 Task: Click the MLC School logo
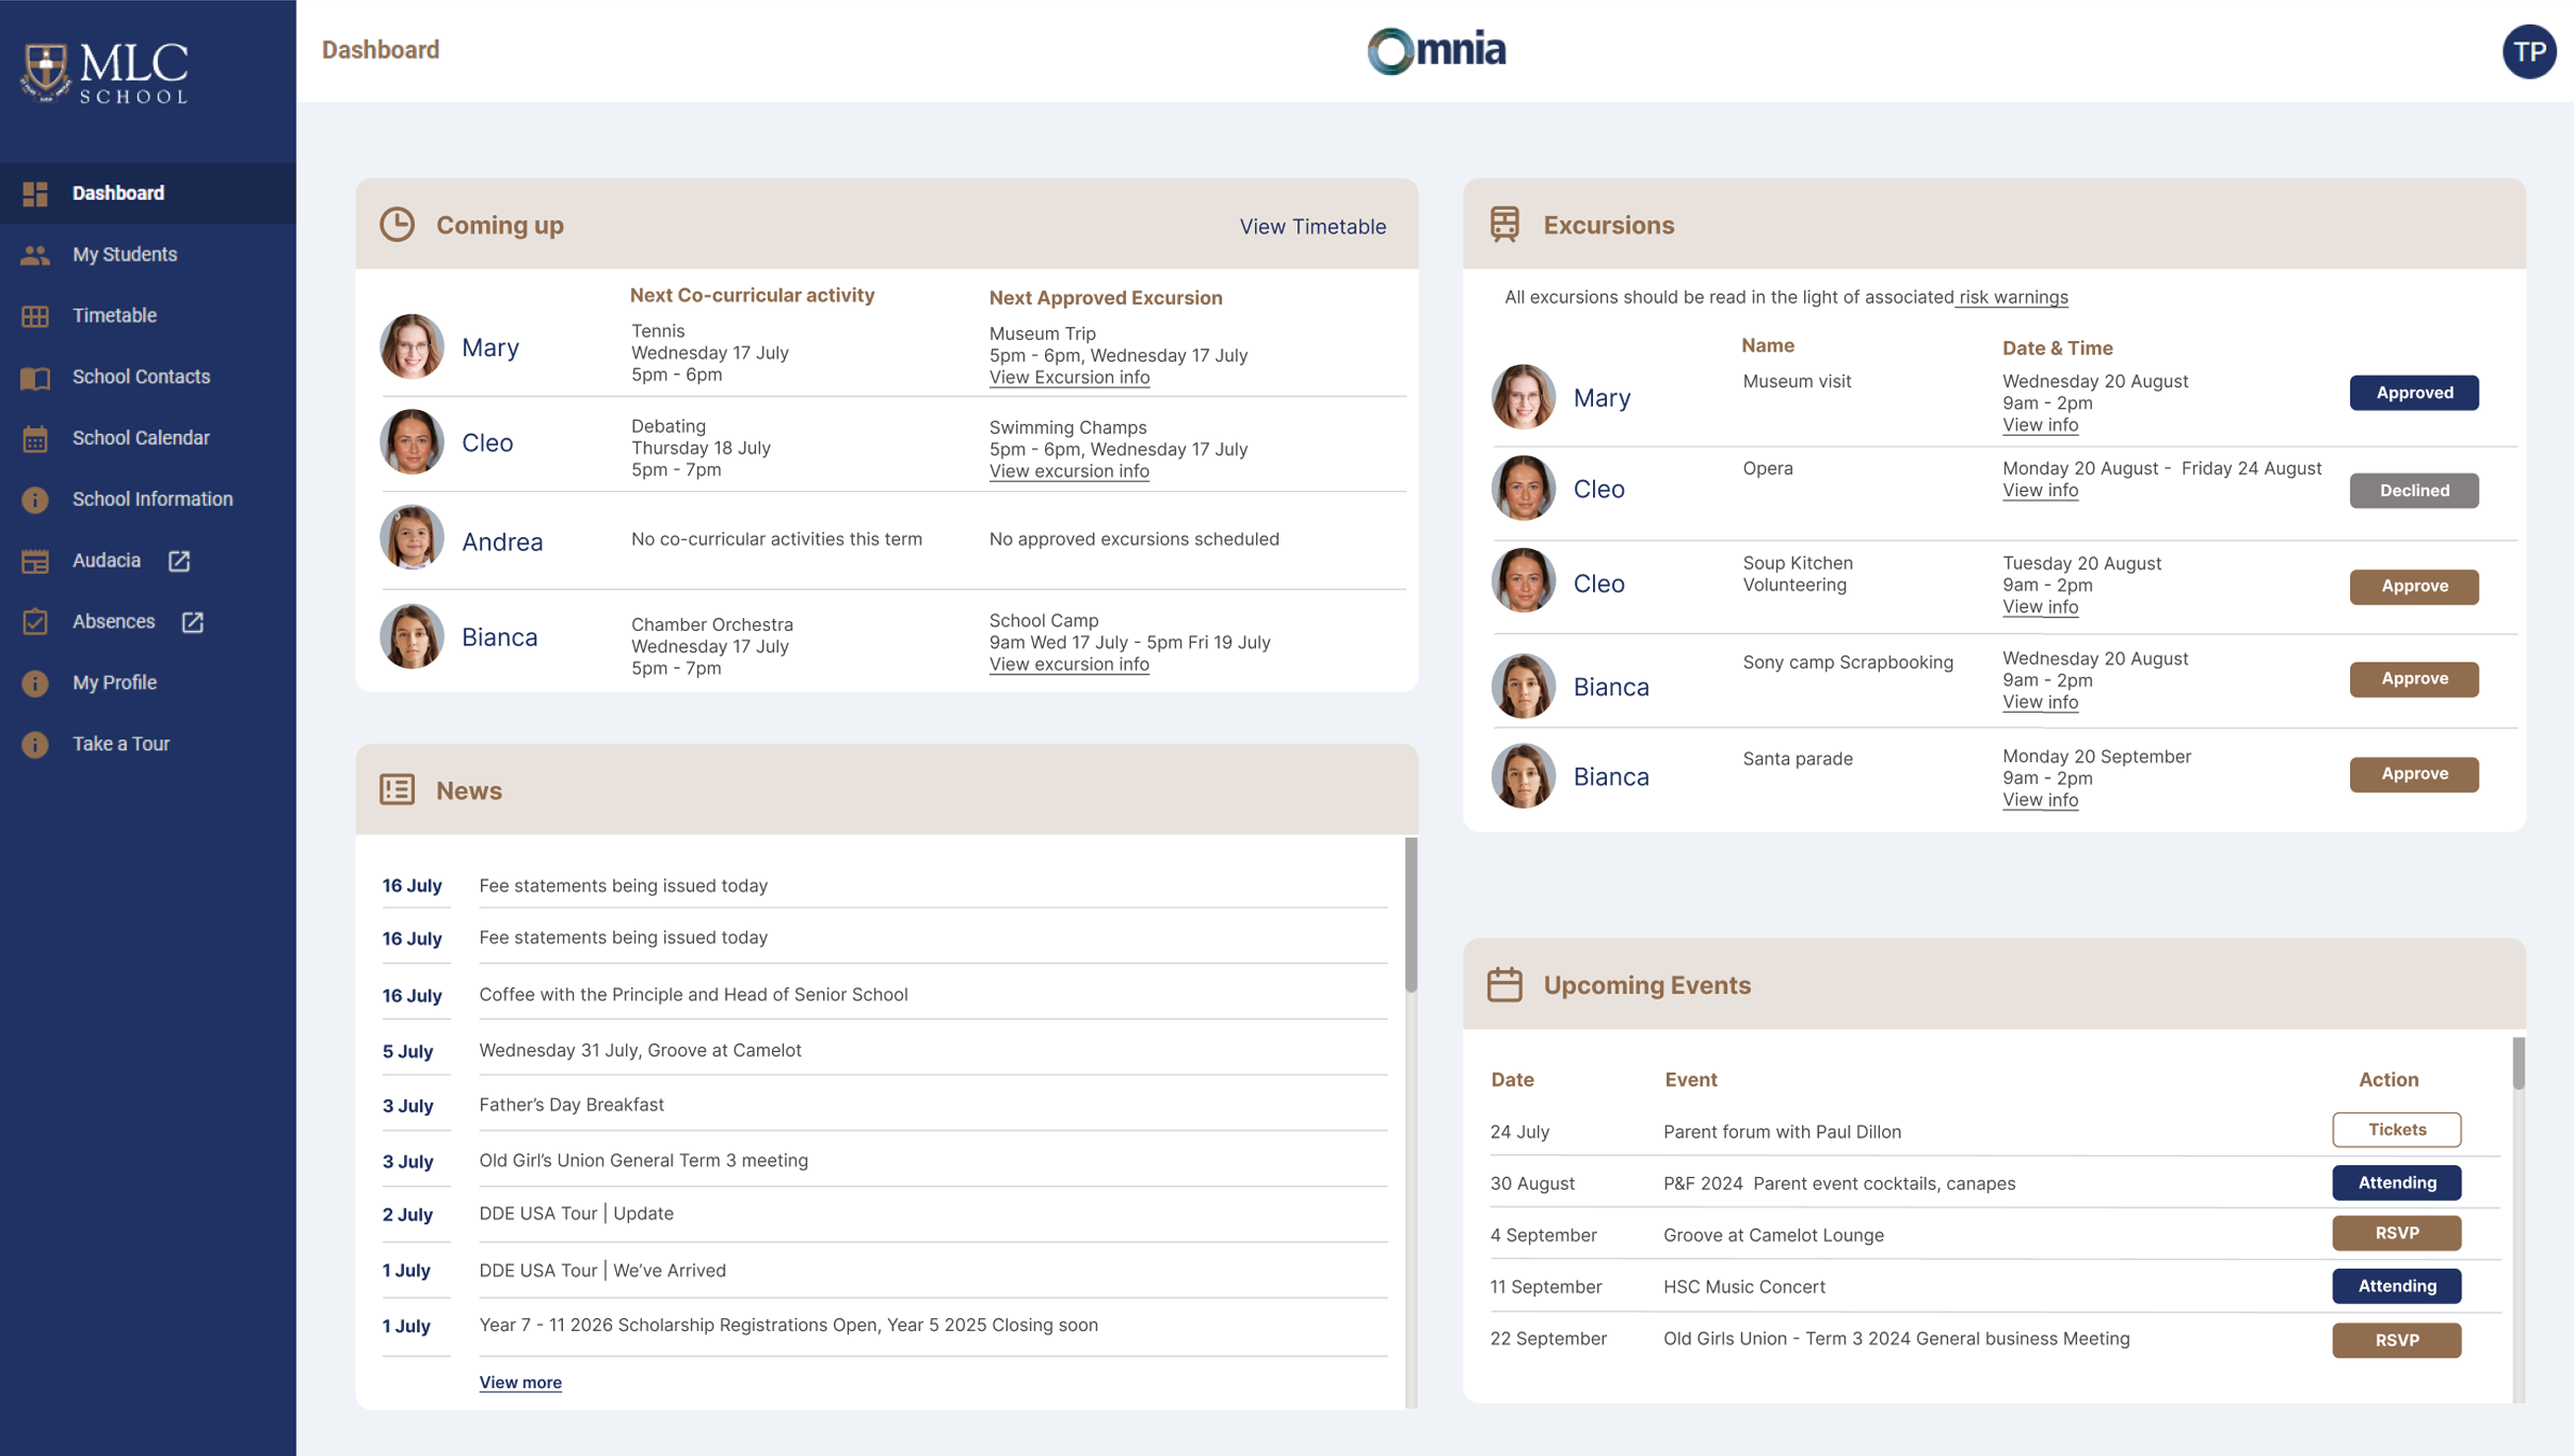tap(105, 72)
